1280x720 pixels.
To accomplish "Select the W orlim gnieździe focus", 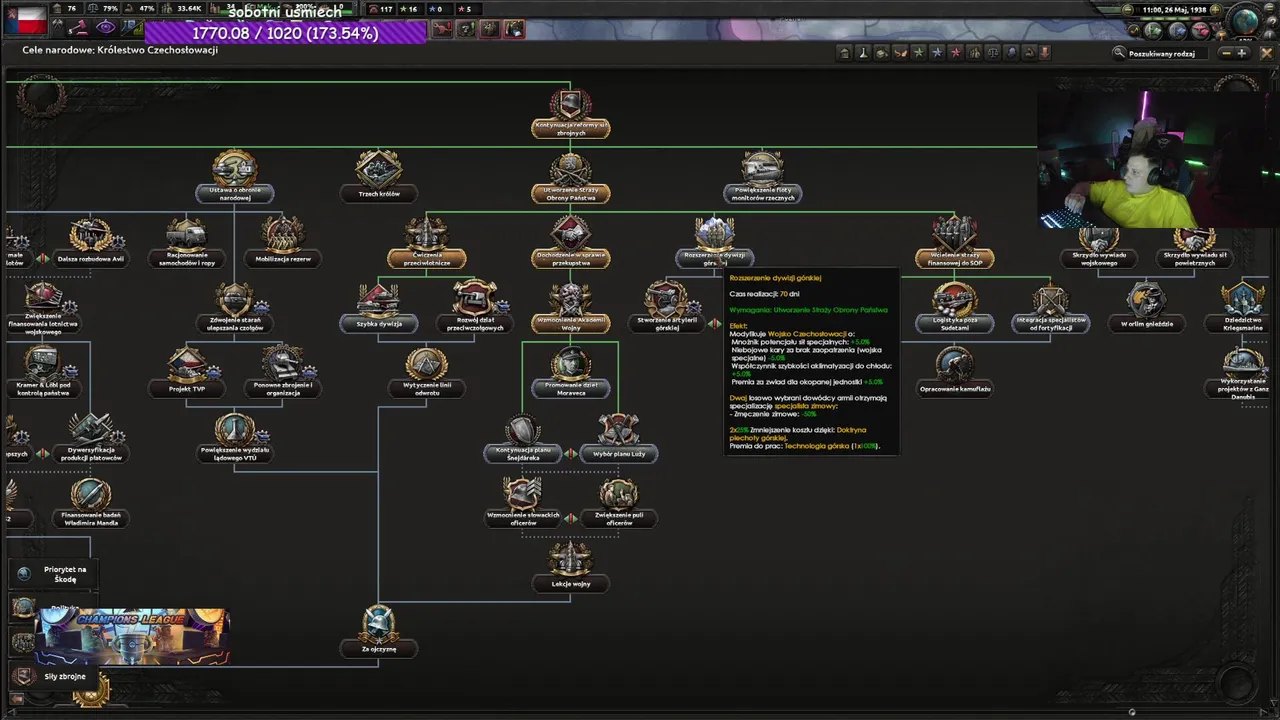I will [1147, 308].
